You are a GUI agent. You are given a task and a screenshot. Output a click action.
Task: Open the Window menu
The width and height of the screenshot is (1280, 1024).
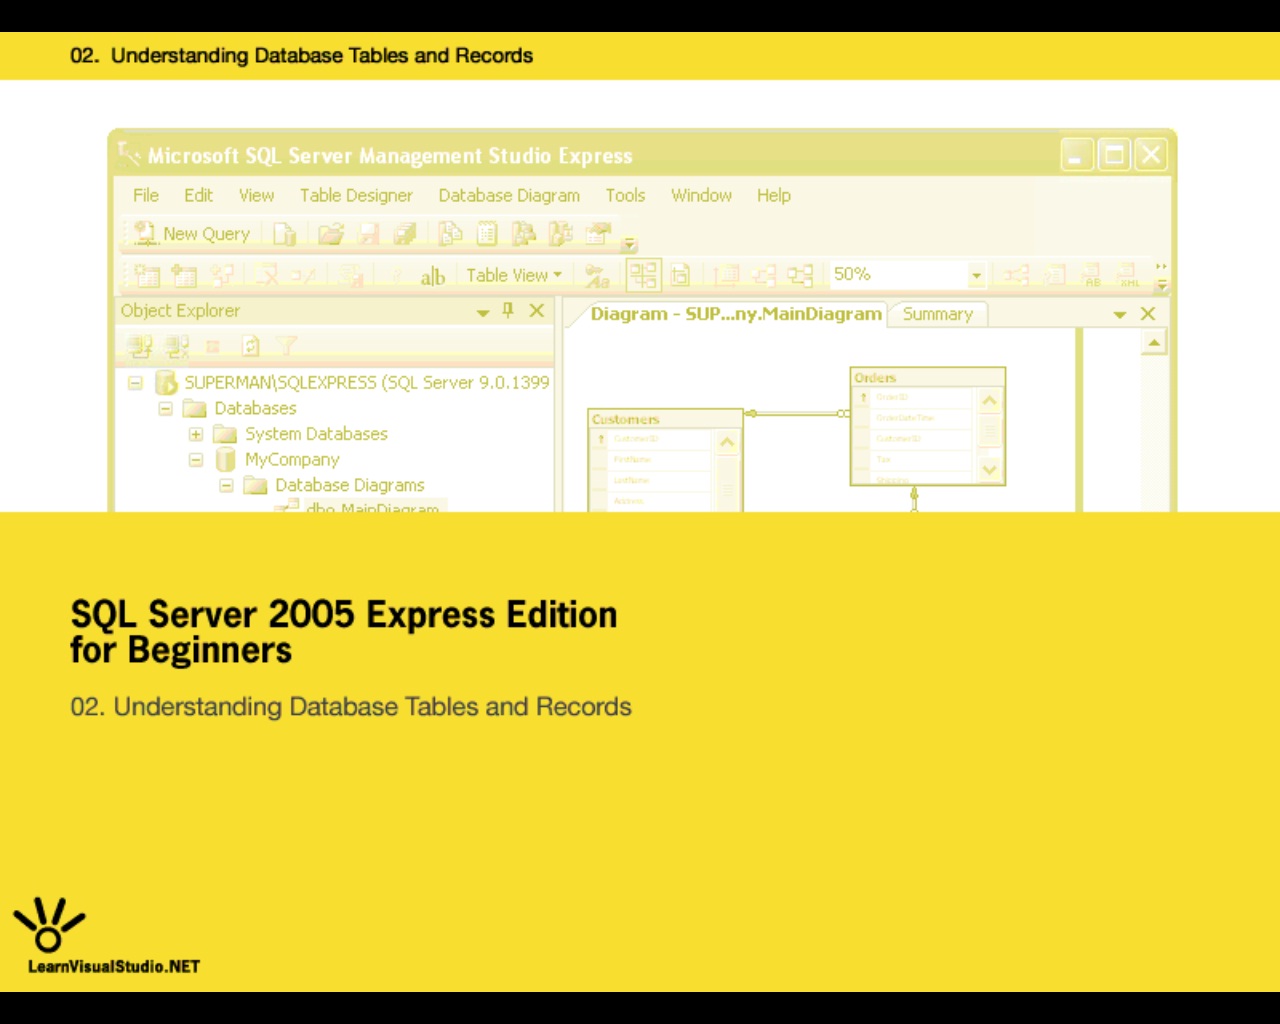701,195
